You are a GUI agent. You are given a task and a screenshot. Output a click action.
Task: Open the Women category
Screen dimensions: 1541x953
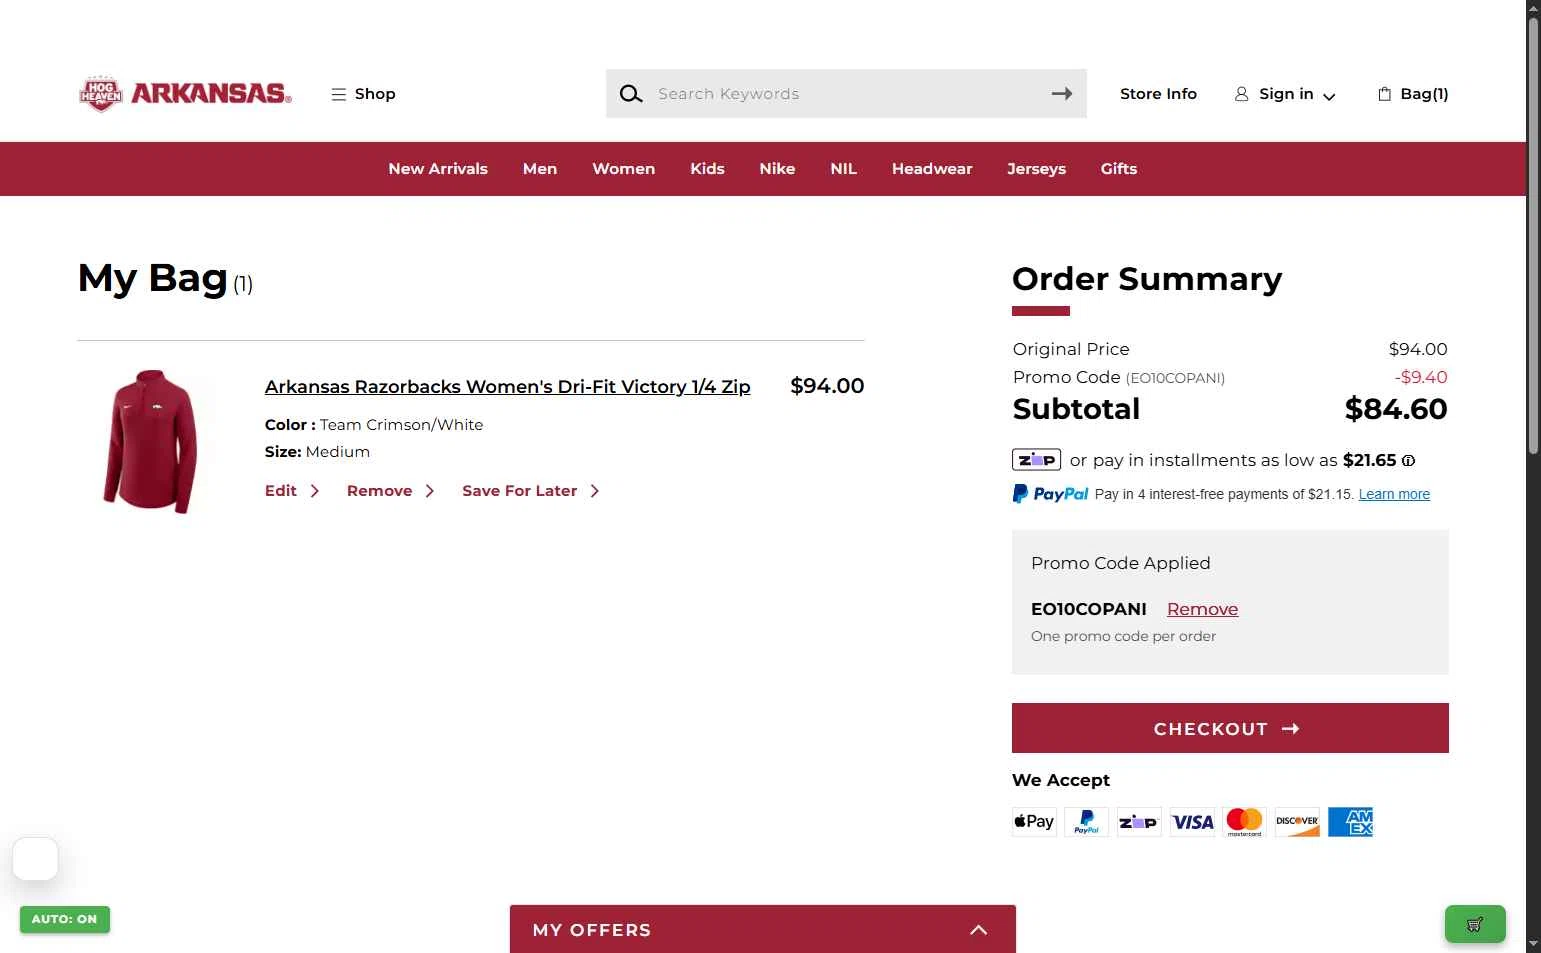tap(624, 169)
